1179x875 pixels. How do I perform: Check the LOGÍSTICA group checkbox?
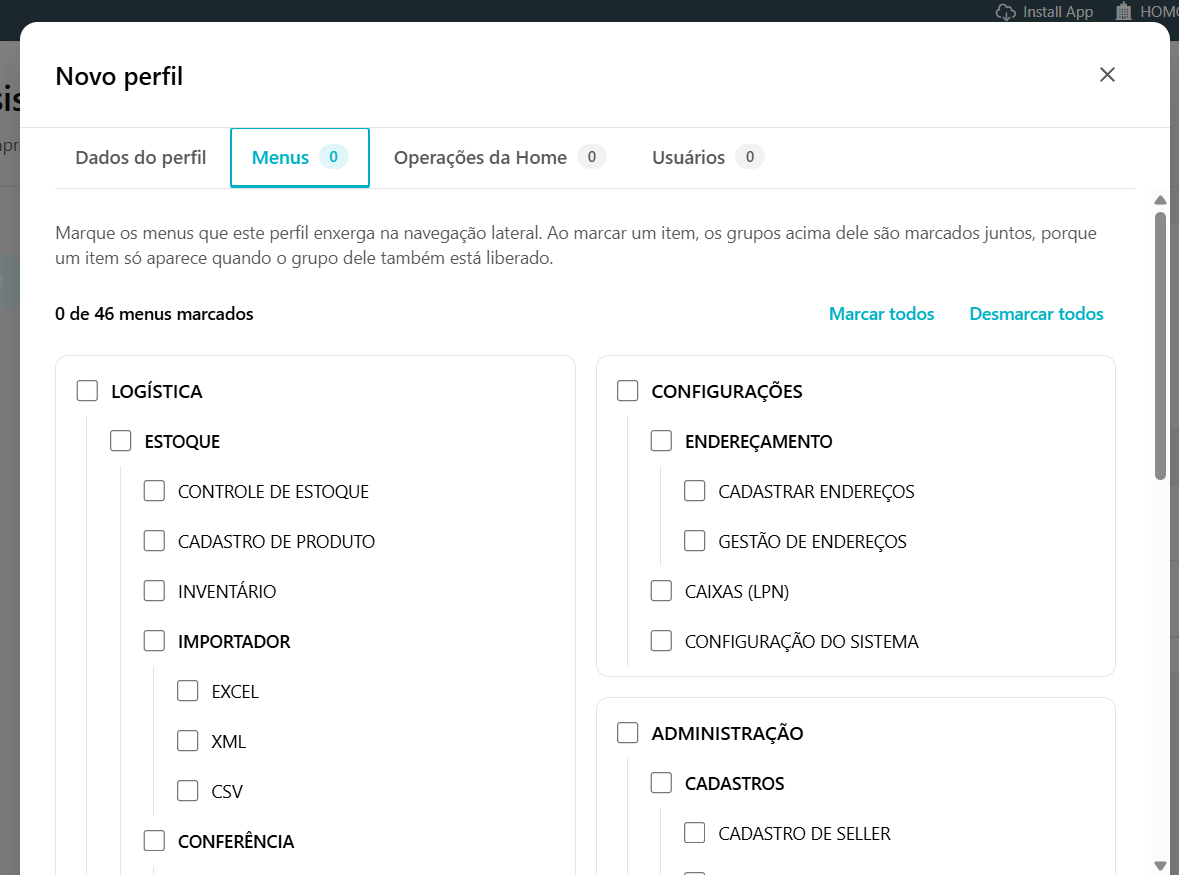click(x=87, y=391)
